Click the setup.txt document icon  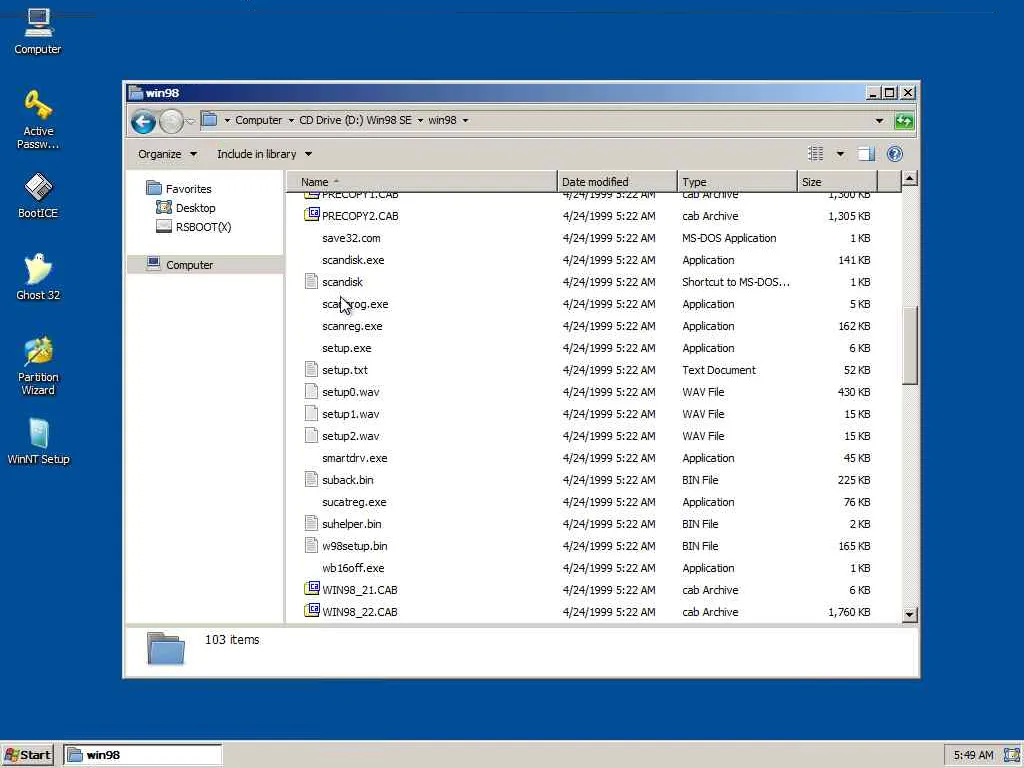(x=312, y=370)
